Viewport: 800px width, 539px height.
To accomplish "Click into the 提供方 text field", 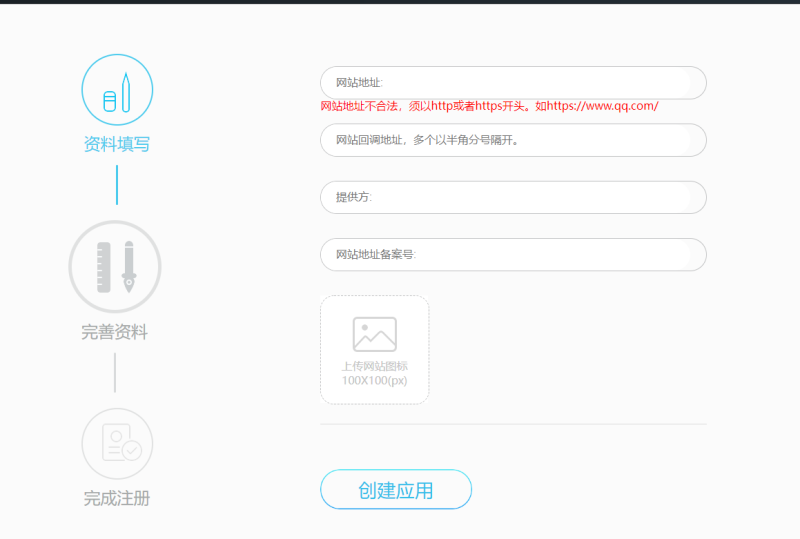I will [x=513, y=197].
